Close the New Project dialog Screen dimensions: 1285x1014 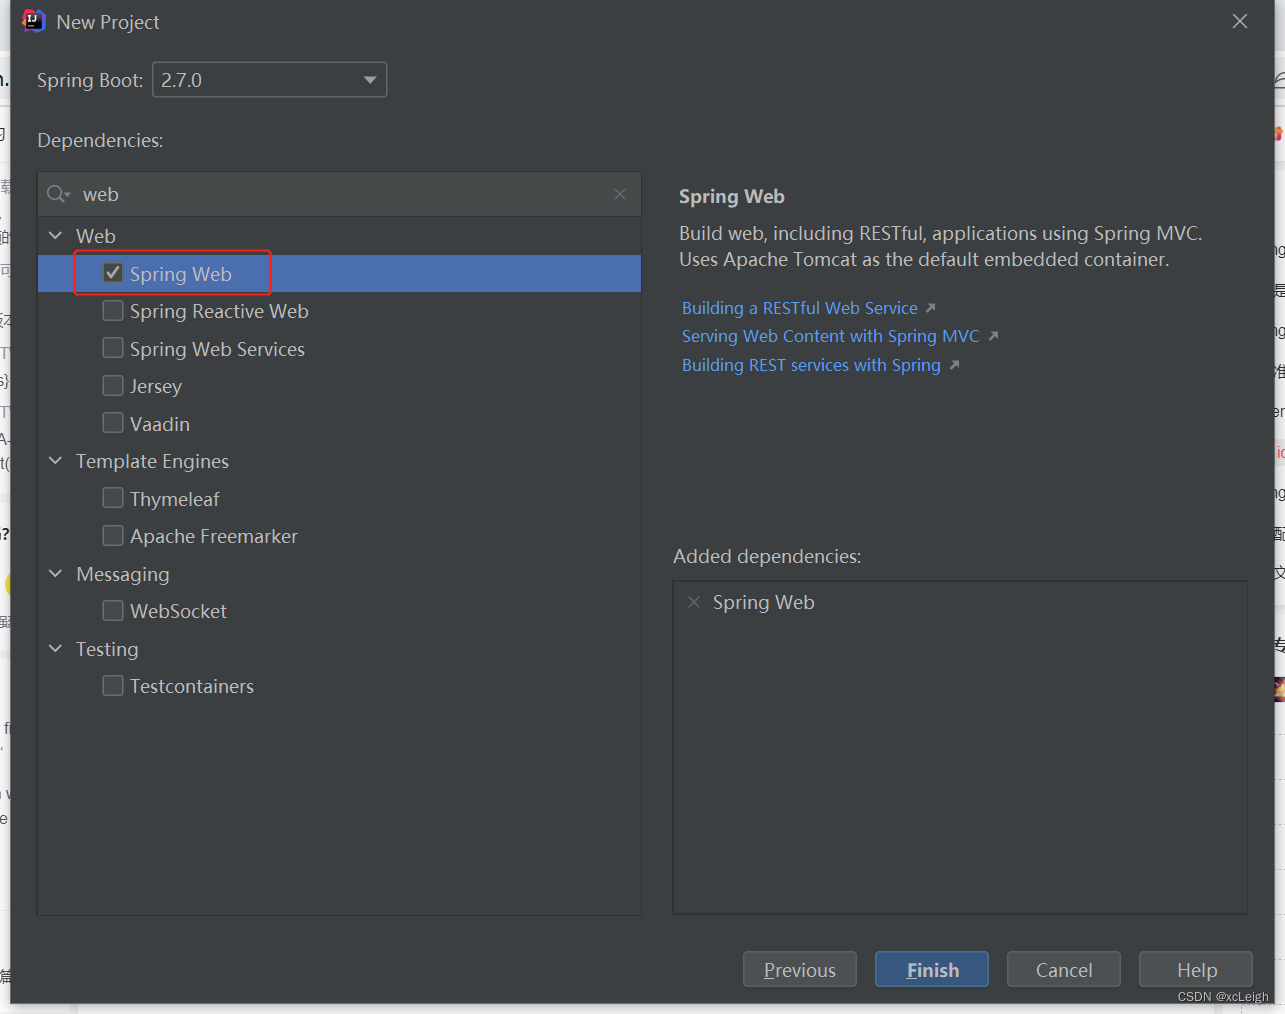[x=1240, y=21]
